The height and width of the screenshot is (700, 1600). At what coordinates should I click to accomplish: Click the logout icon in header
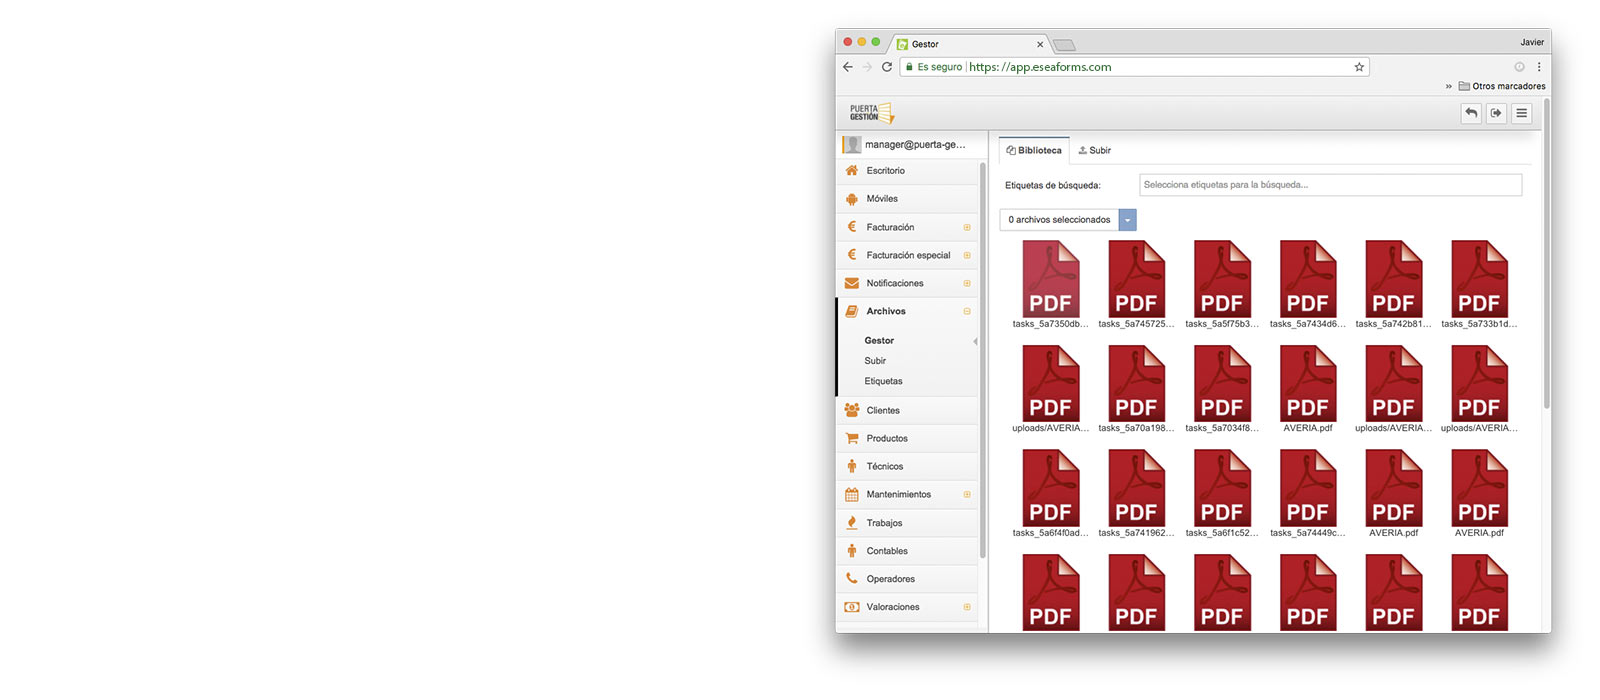tap(1496, 113)
